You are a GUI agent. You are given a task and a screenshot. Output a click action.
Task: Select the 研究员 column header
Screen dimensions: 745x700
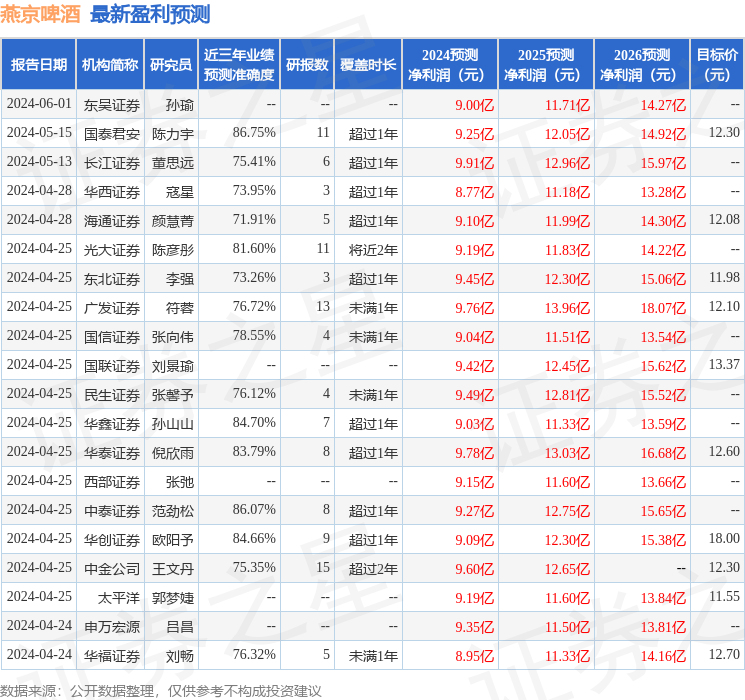(171, 65)
